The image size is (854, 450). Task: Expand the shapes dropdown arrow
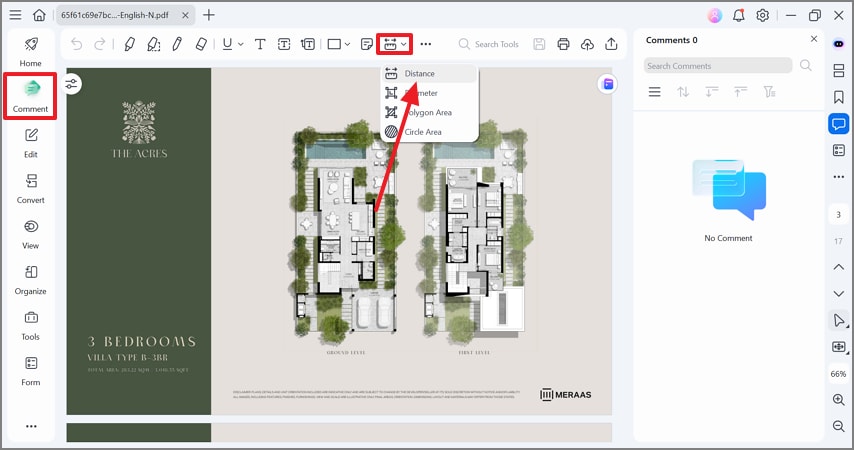coord(347,44)
